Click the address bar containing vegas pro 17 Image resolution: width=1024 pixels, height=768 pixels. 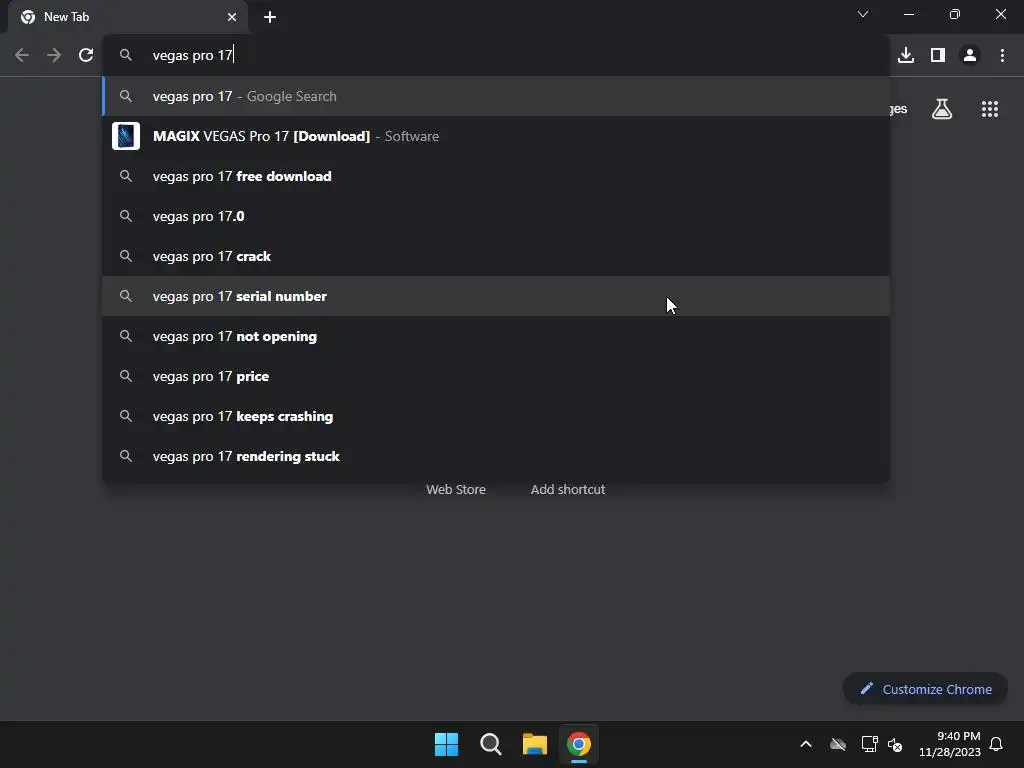coord(496,56)
